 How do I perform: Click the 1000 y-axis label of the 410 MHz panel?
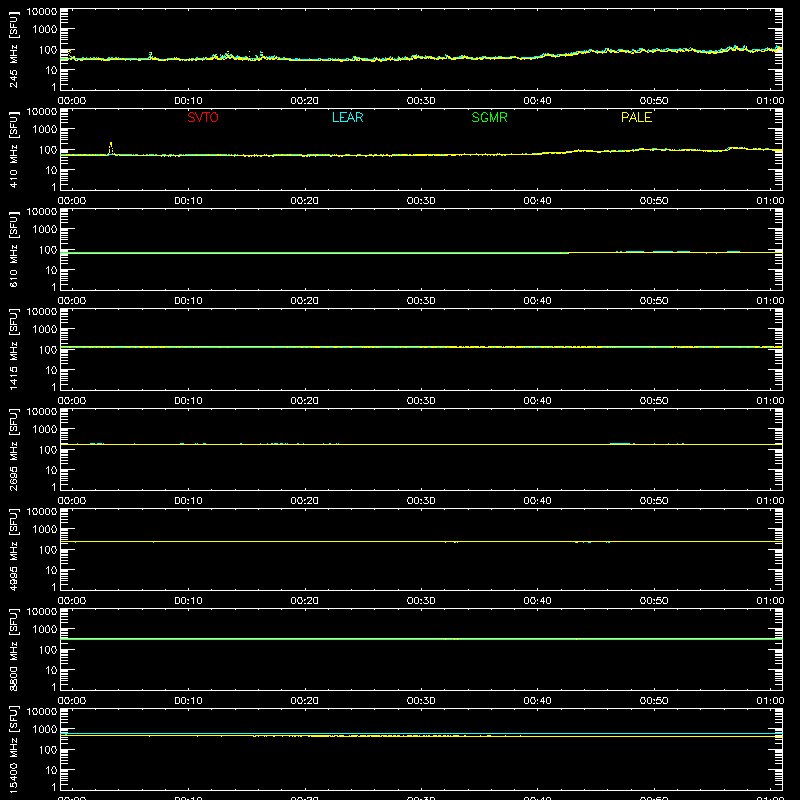point(45,130)
